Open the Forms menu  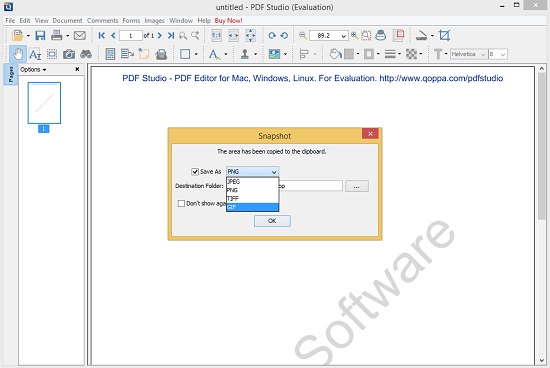(131, 21)
